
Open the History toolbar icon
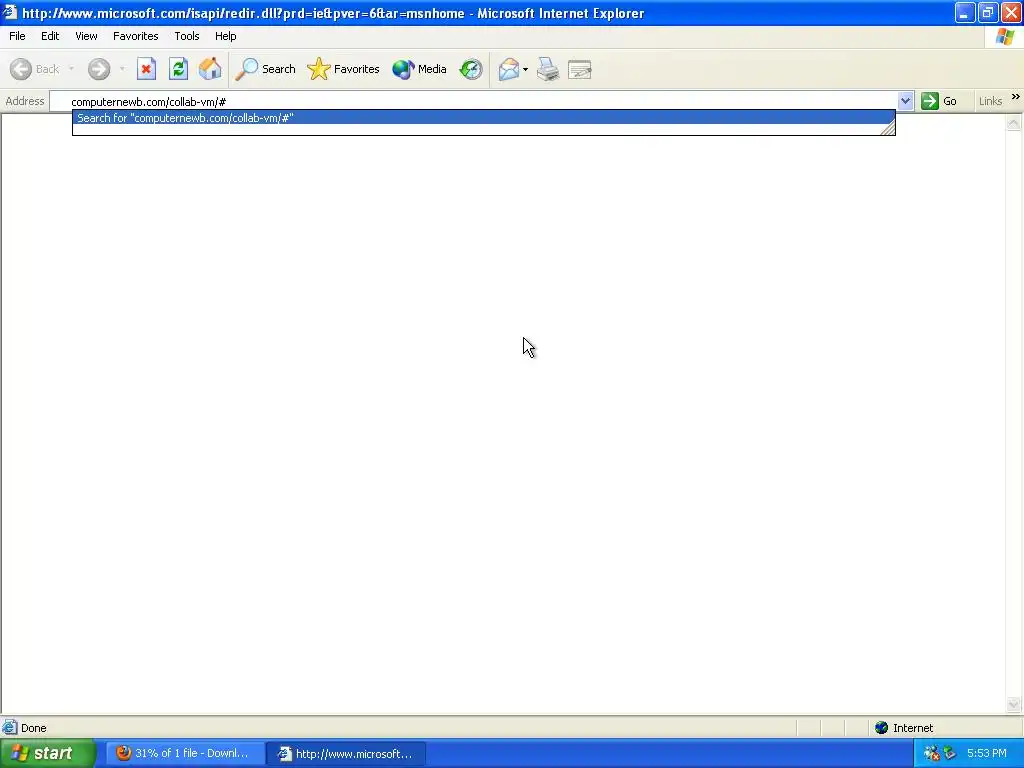coord(471,69)
